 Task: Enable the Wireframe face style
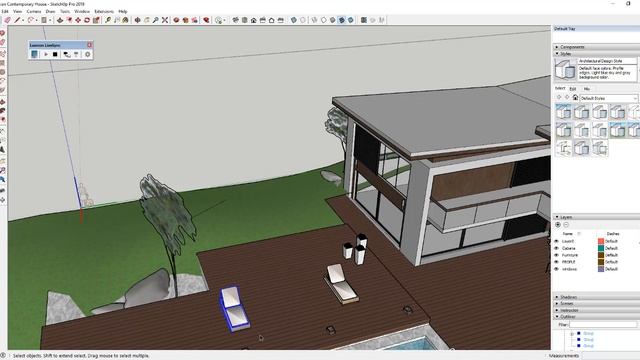(314, 20)
